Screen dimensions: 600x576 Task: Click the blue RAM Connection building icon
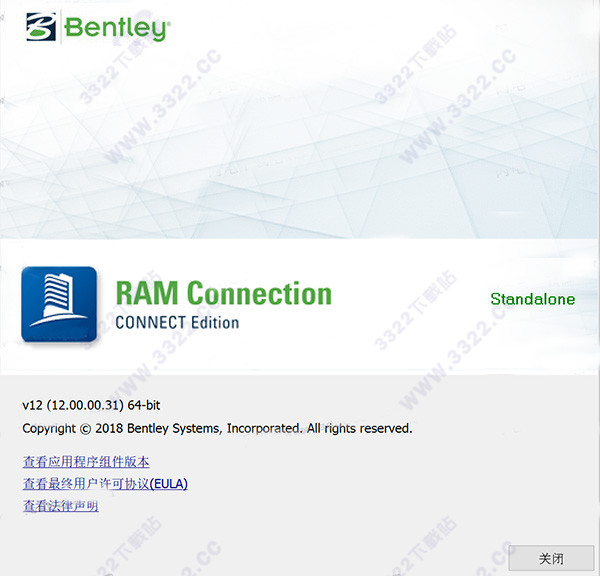click(59, 304)
